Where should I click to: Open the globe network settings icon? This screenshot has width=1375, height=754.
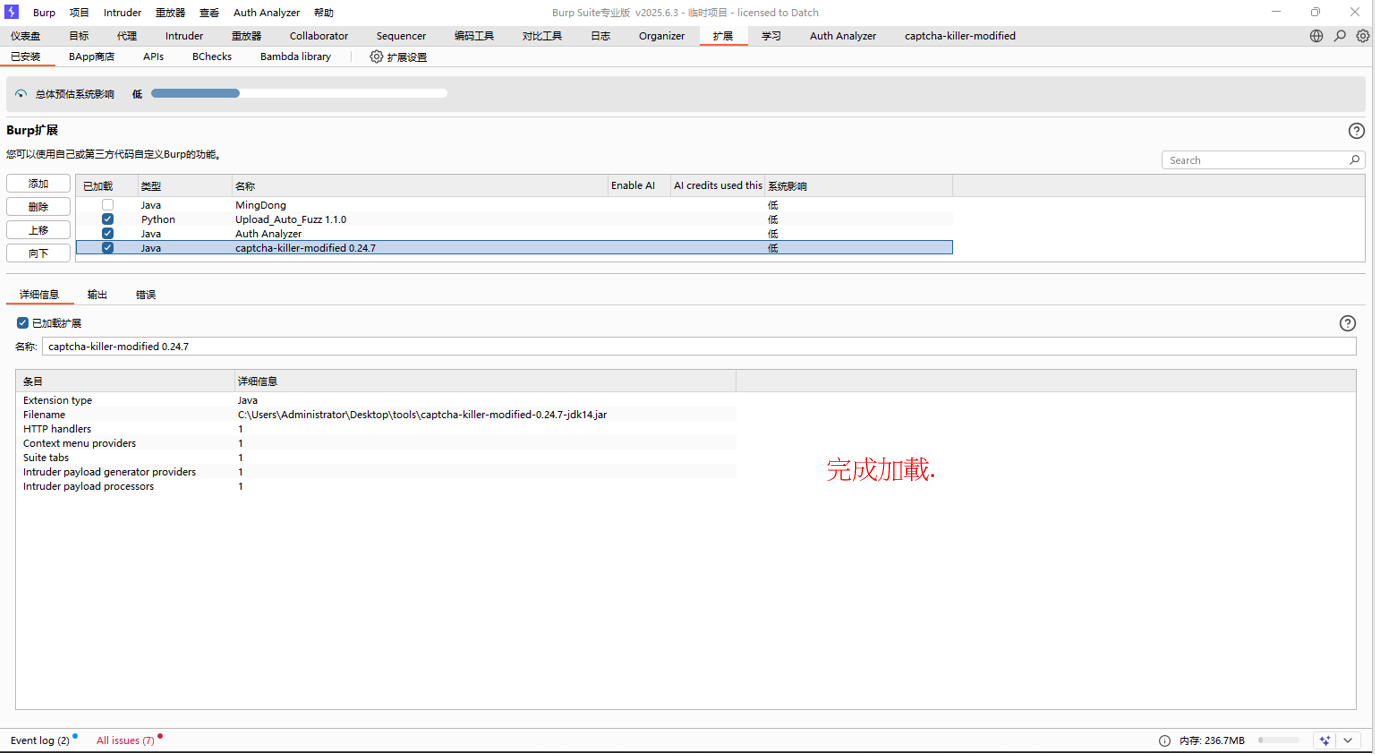click(x=1316, y=36)
